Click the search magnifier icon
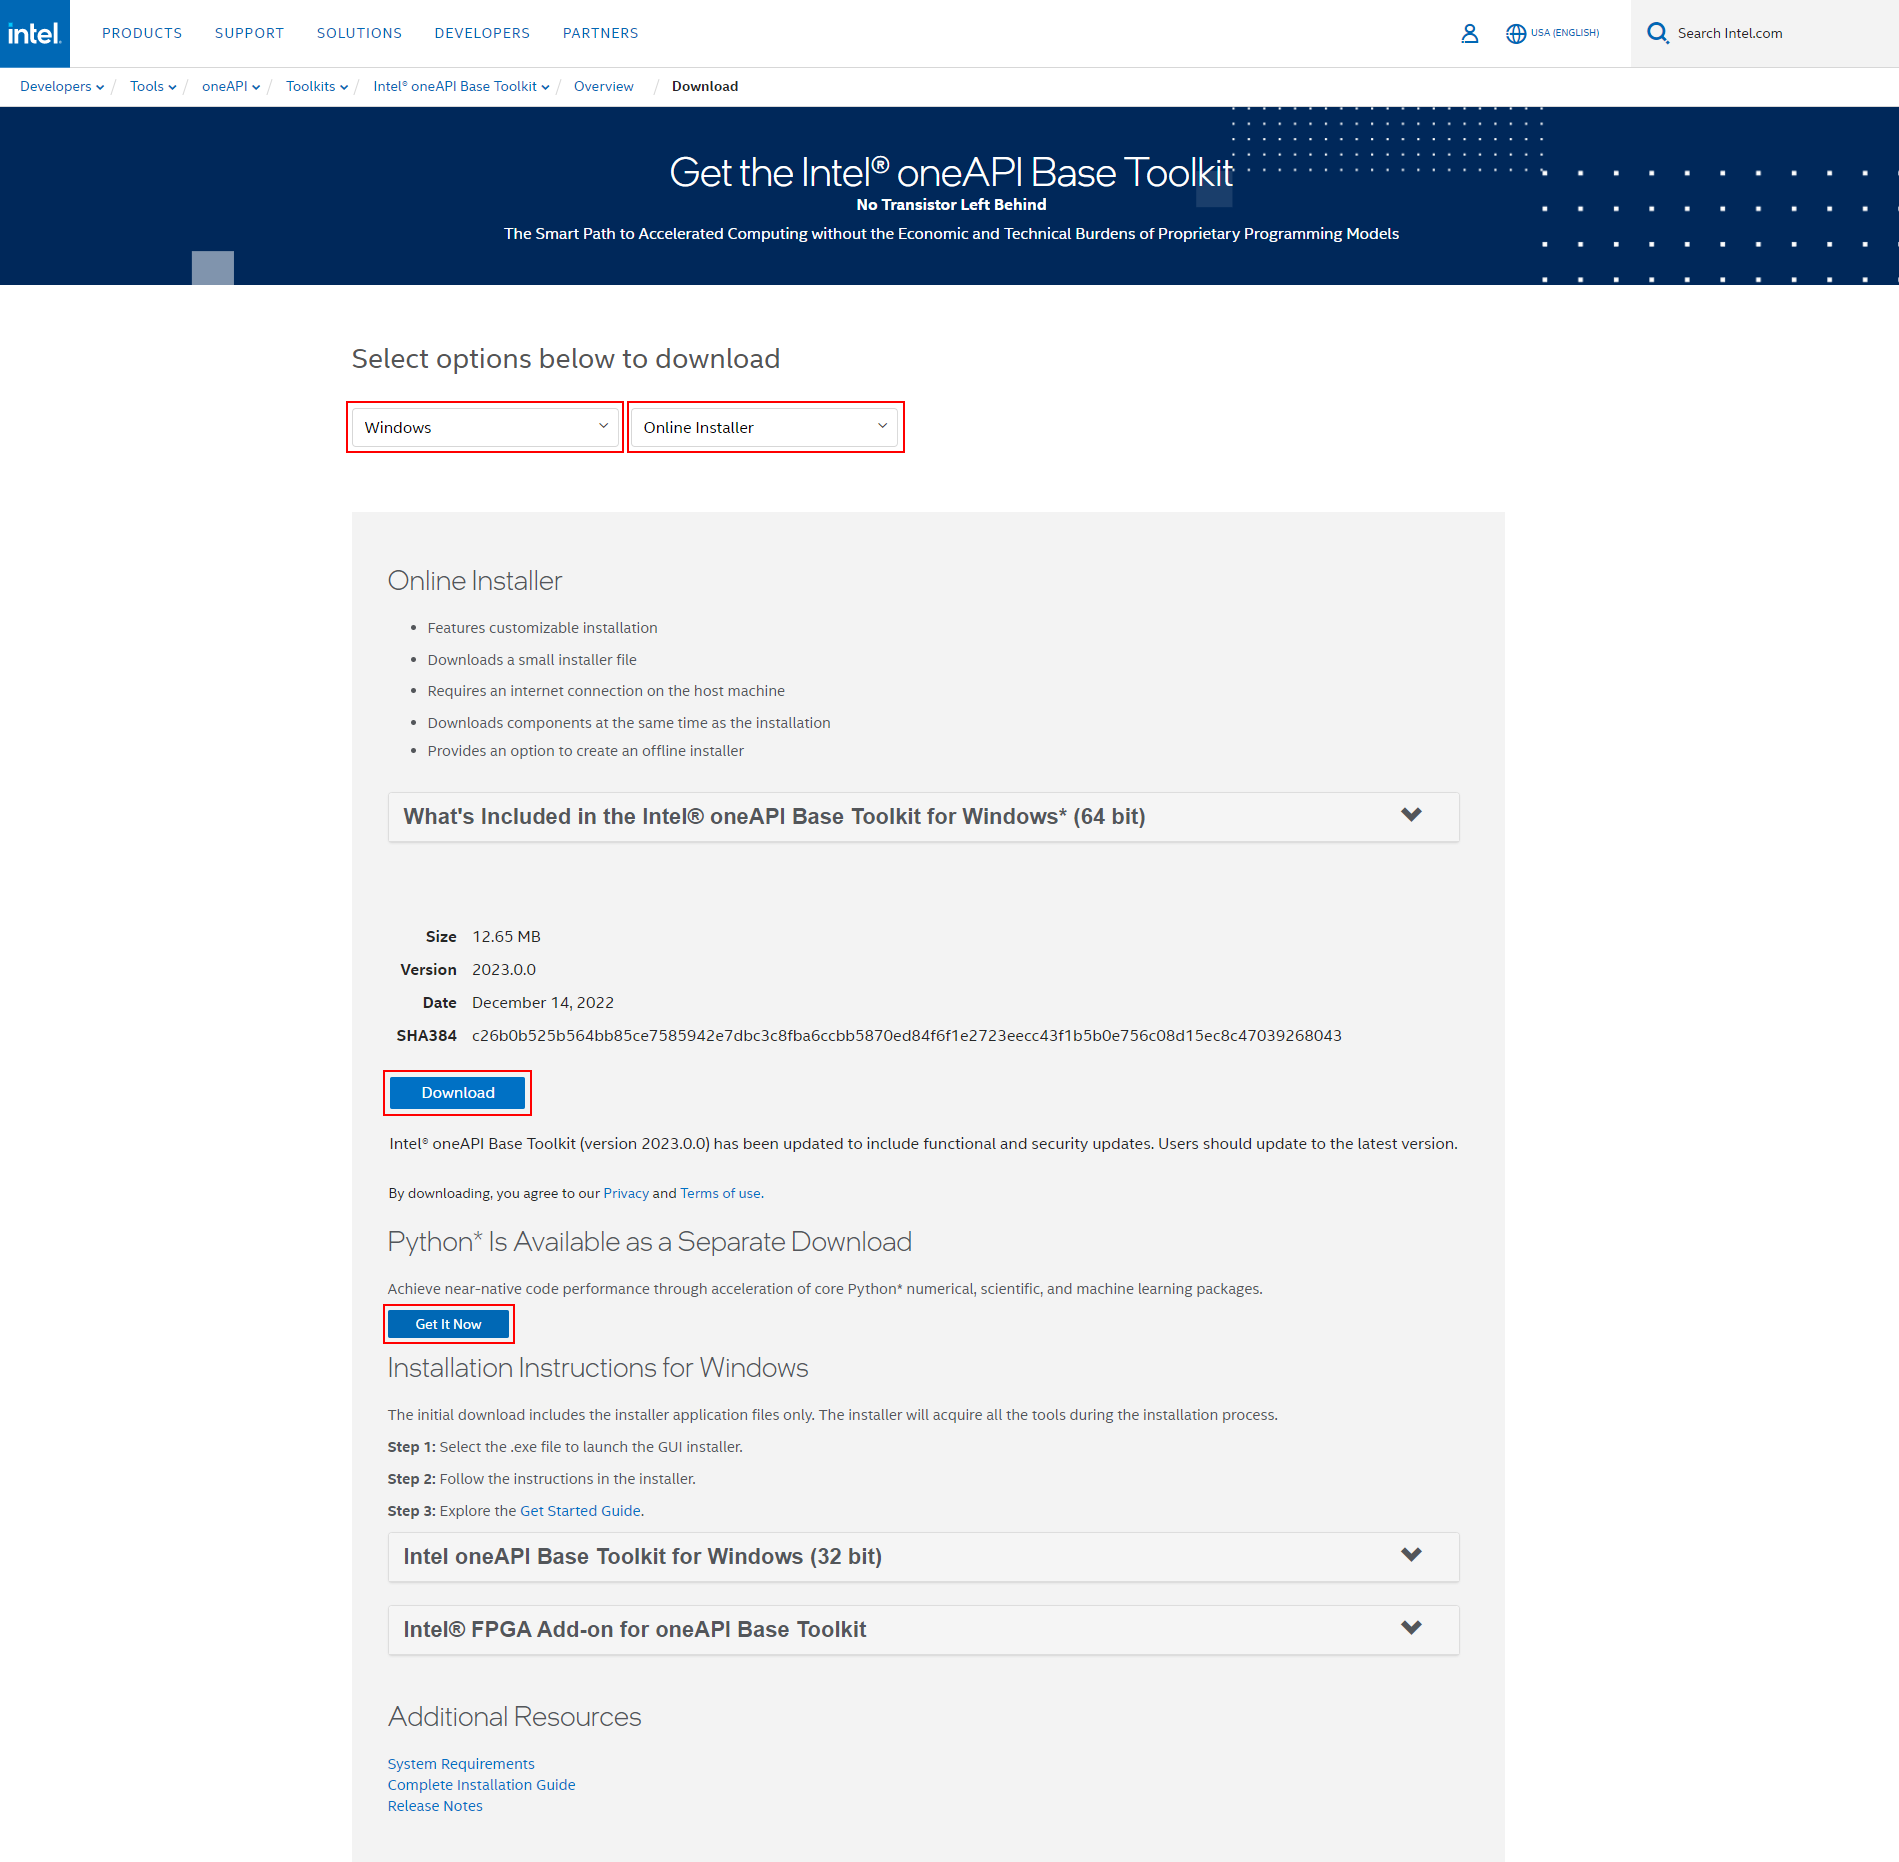 click(1657, 33)
